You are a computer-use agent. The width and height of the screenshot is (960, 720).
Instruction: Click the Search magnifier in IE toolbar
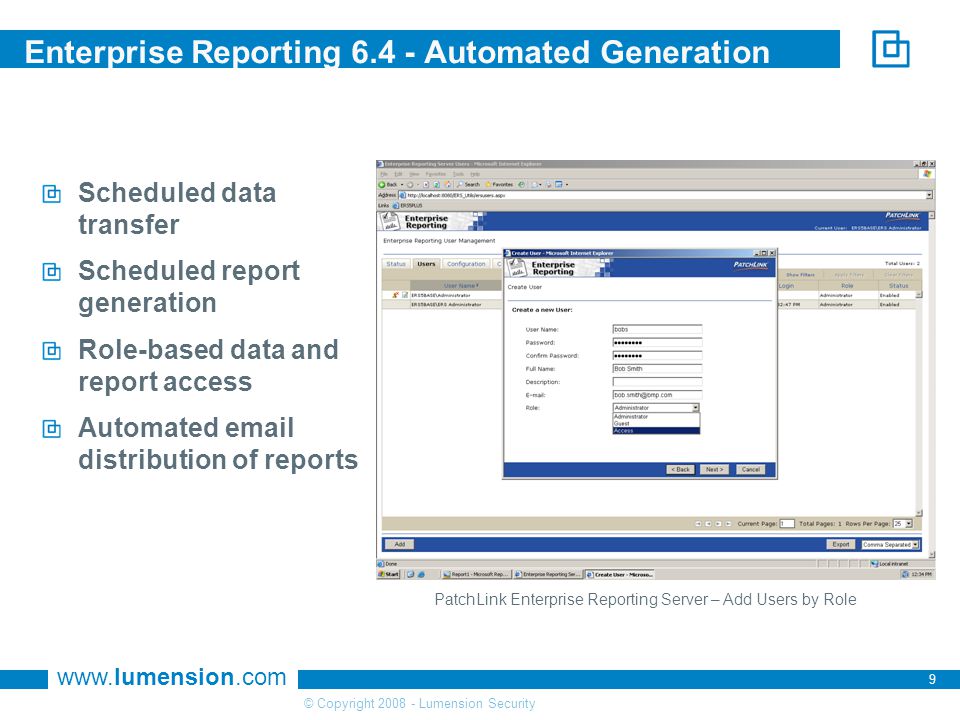coord(468,184)
